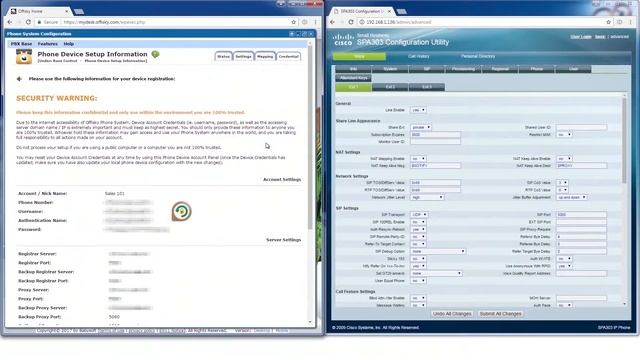
Task: Switch to the Settings tab in Offisky
Action: point(243,56)
